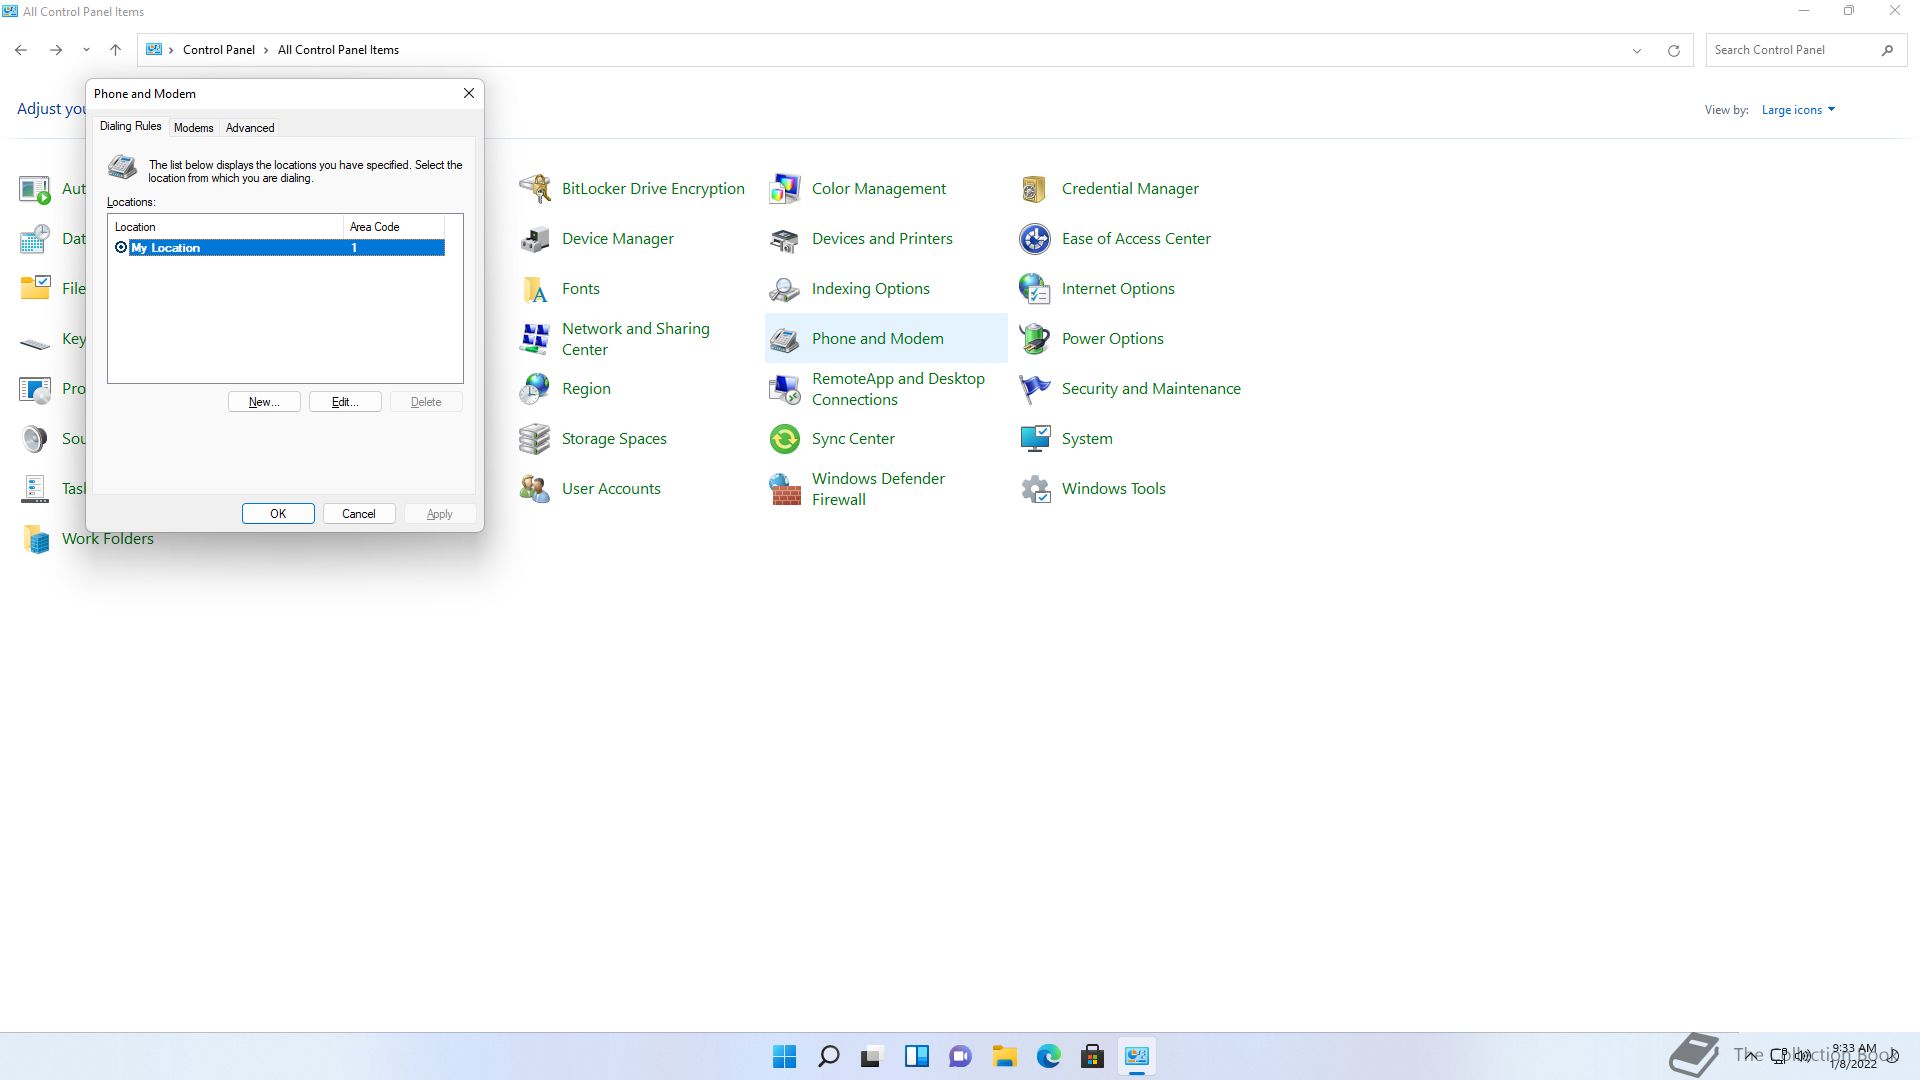The width and height of the screenshot is (1920, 1080).
Task: Click the Security and Maintenance flag icon
Action: 1035,389
